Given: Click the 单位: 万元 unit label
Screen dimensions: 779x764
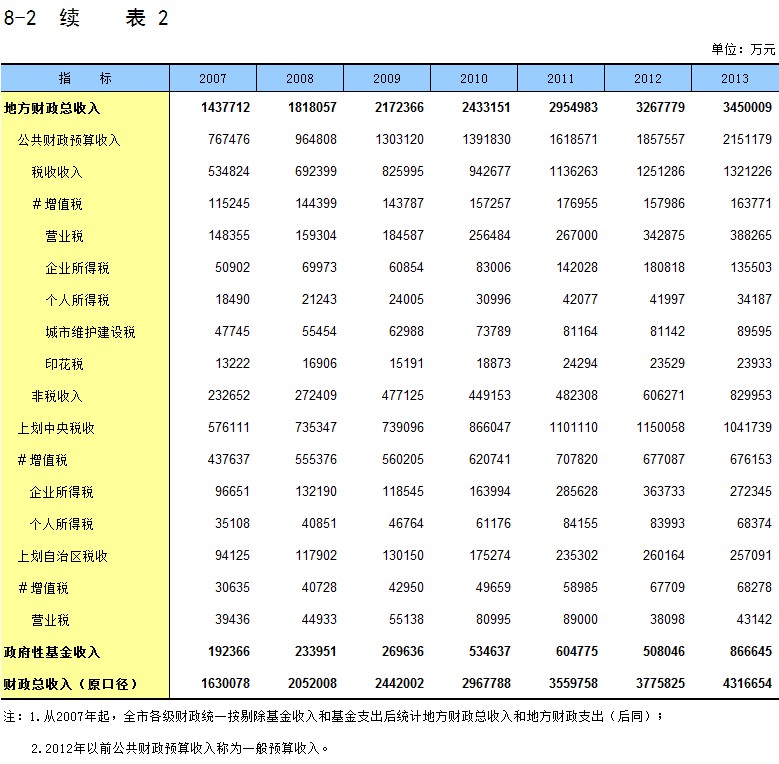Looking at the screenshot, I should pyautogui.click(x=743, y=49).
